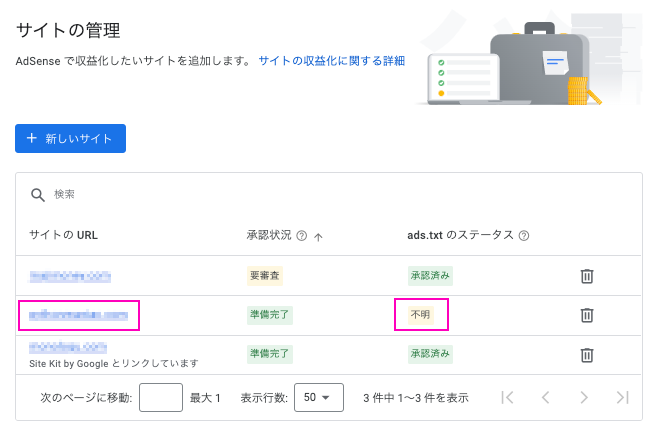Open help icon next to ads.txt のステータス
656x435 pixels.
[524, 236]
